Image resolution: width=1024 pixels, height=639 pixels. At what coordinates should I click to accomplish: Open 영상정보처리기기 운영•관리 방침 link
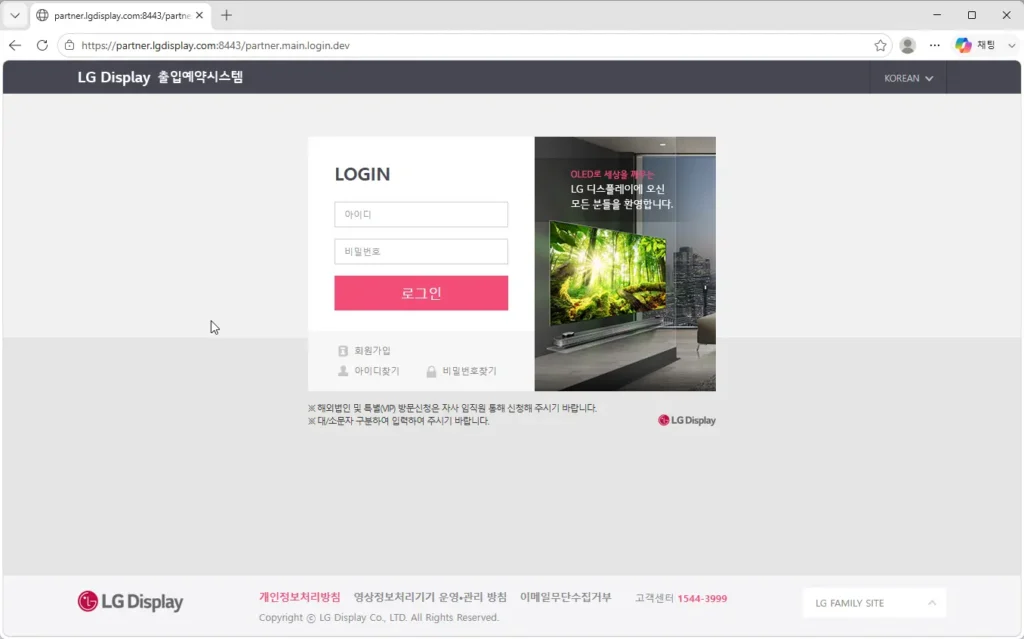[x=430, y=597]
